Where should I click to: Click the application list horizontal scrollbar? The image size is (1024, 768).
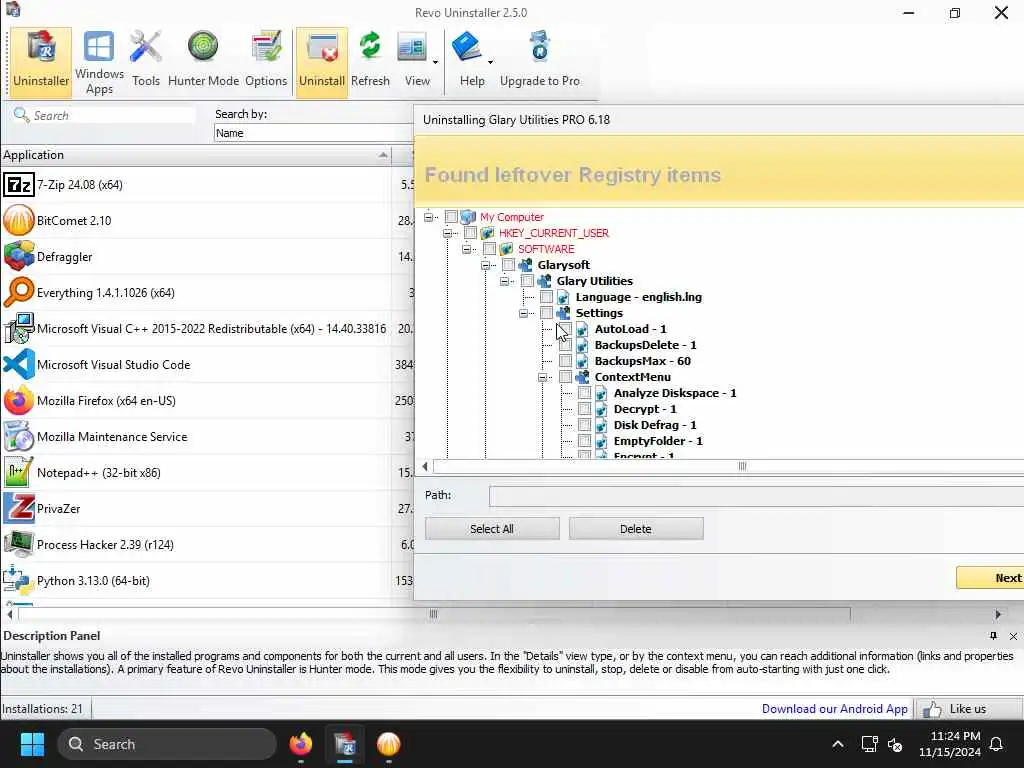434,614
